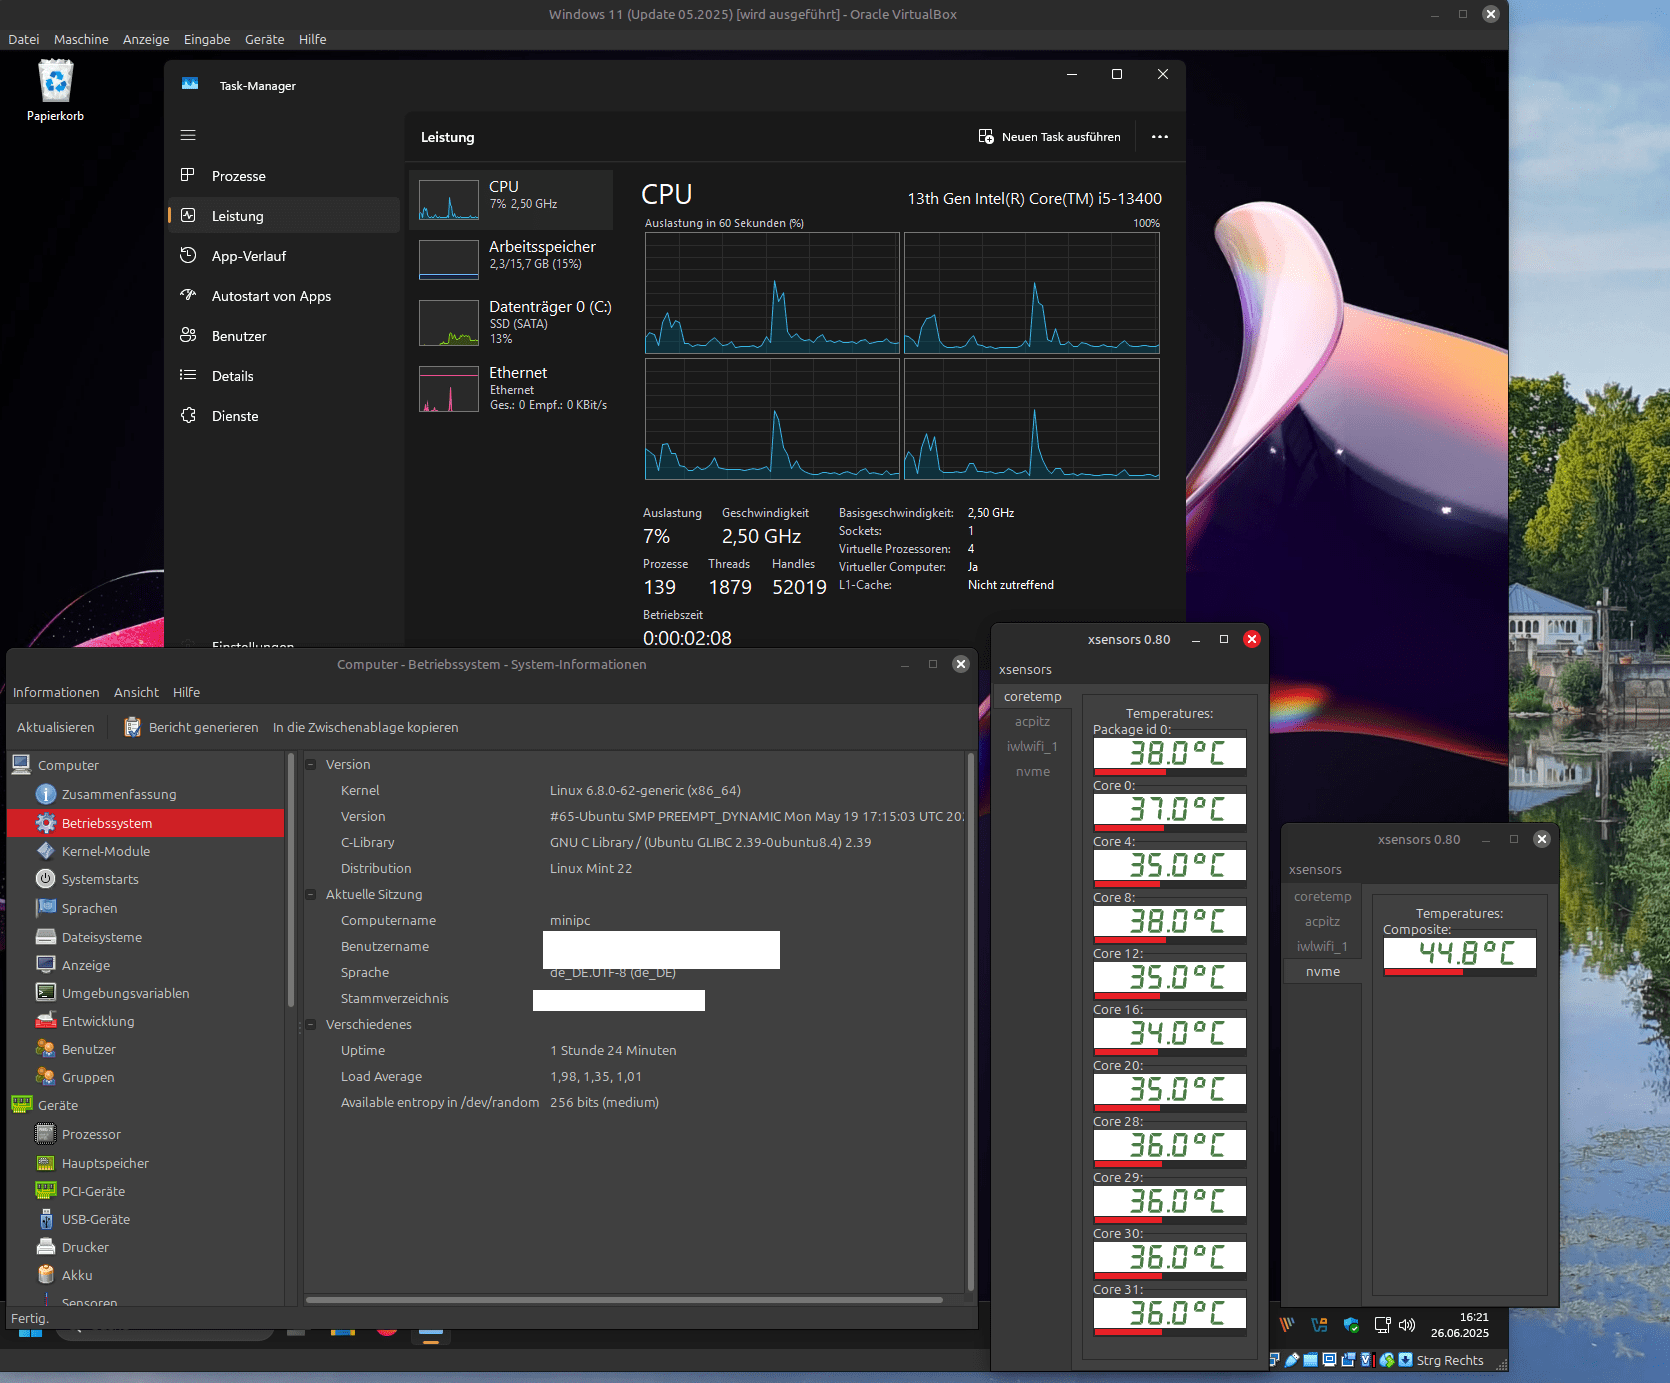Select Leistung in Task-Manager sidebar
The height and width of the screenshot is (1383, 1670).
(284, 216)
